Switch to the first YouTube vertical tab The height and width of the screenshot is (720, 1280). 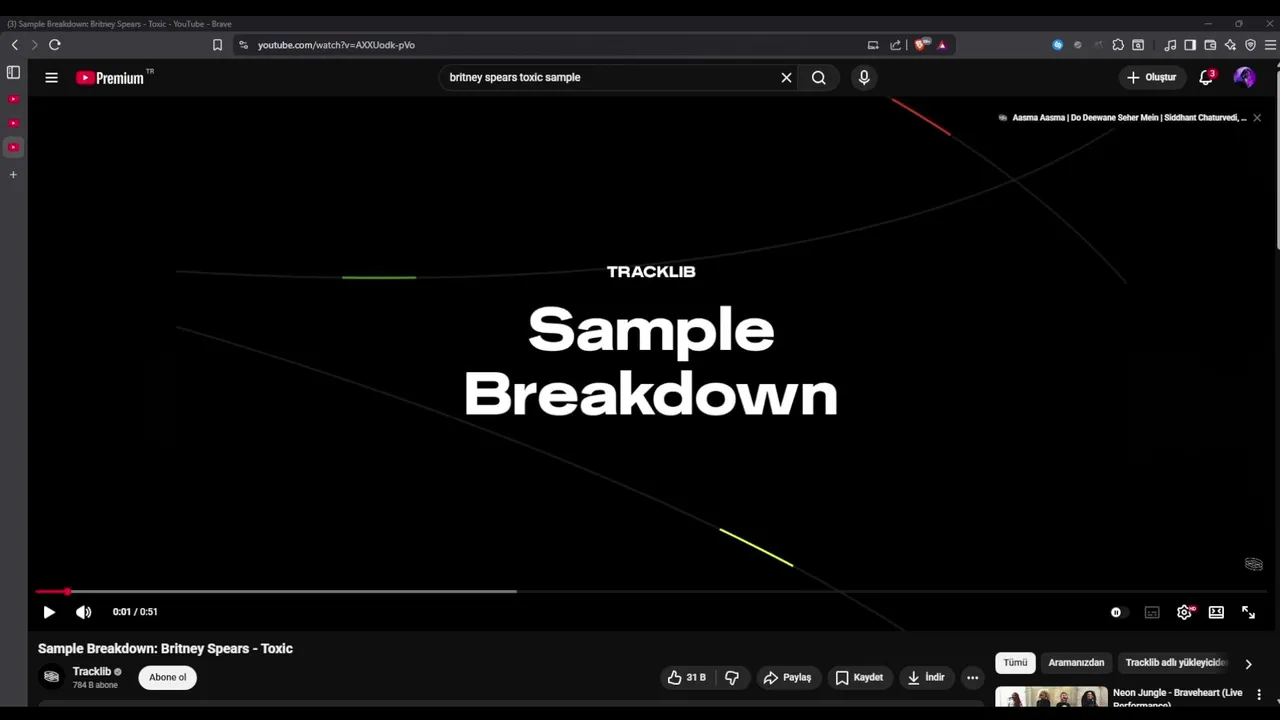click(13, 99)
